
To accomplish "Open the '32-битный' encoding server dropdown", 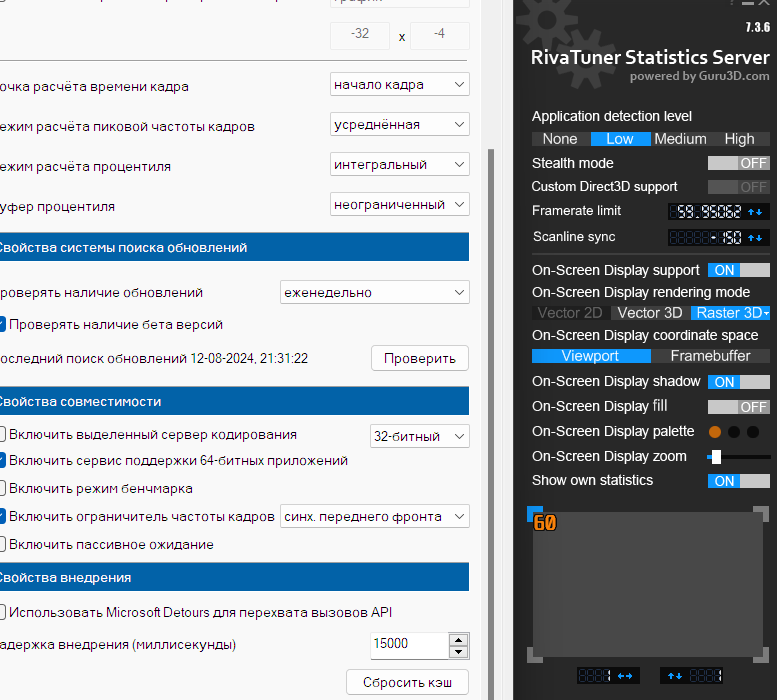I will (x=419, y=436).
